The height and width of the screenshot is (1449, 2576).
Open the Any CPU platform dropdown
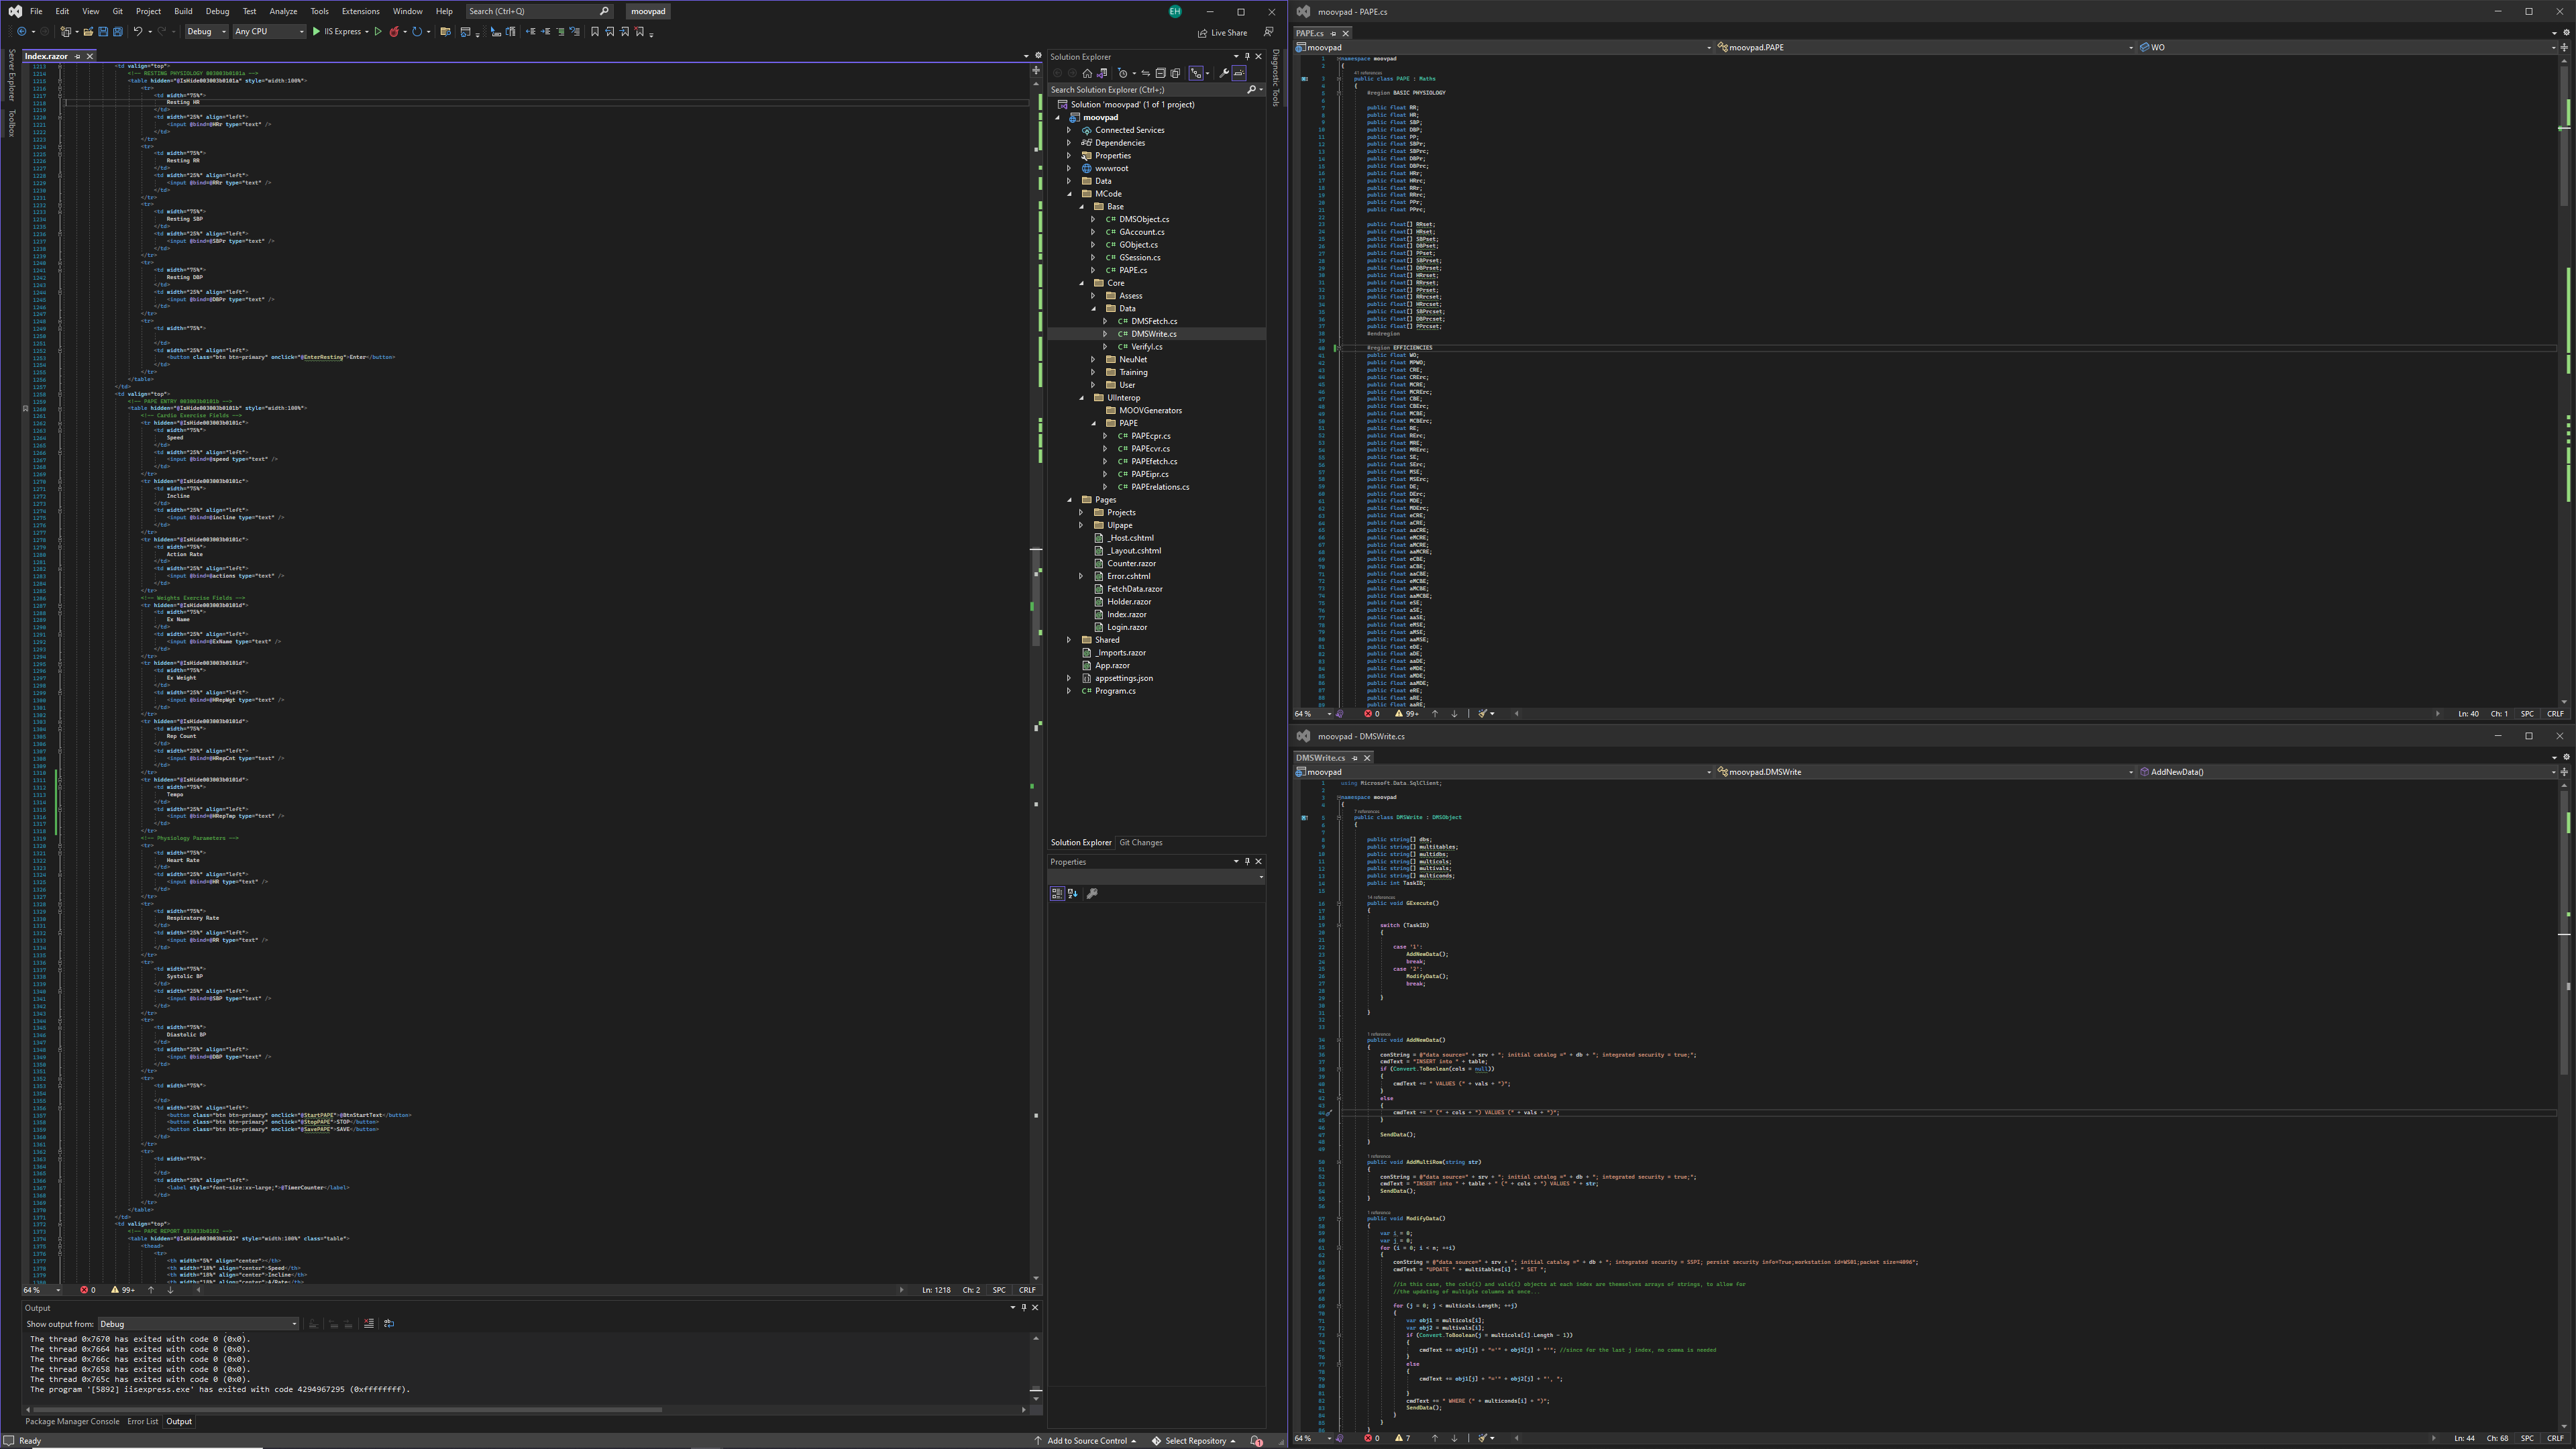269,32
